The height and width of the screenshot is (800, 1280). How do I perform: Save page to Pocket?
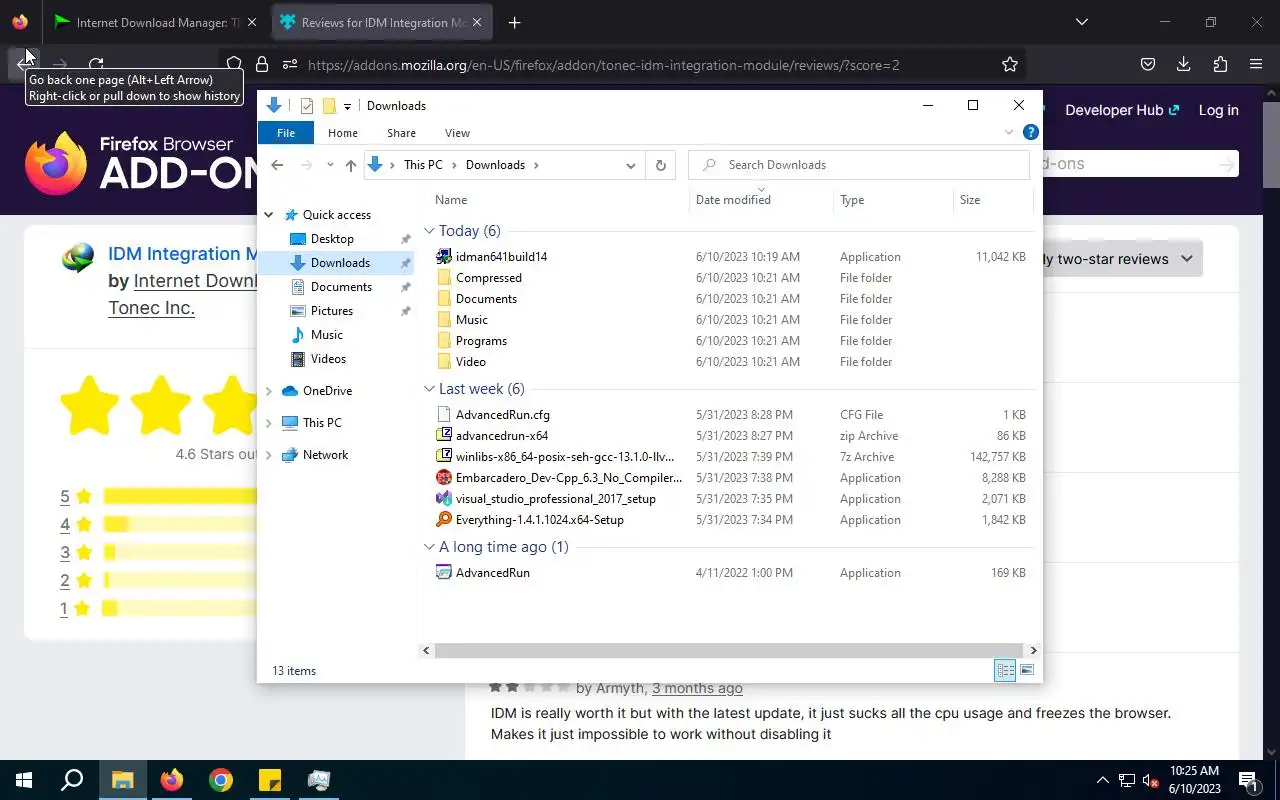coord(1148,64)
